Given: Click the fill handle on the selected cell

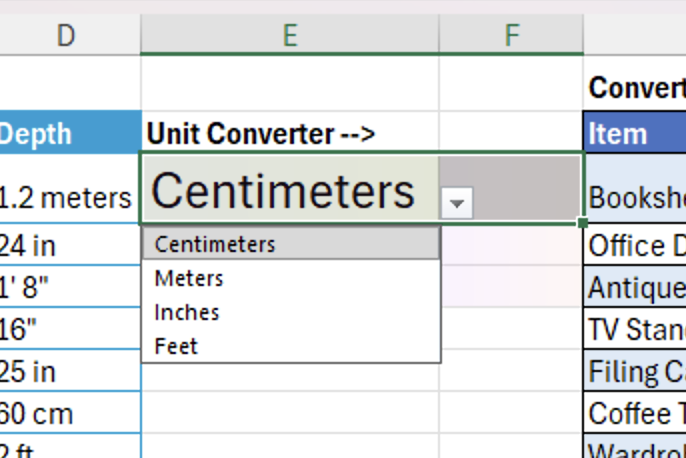Looking at the screenshot, I should pos(583,223).
